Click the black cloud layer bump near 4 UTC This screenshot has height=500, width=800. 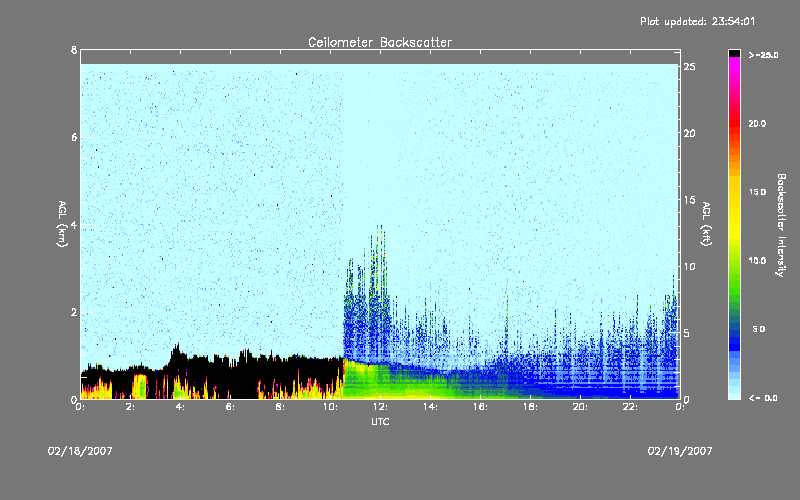tap(176, 355)
